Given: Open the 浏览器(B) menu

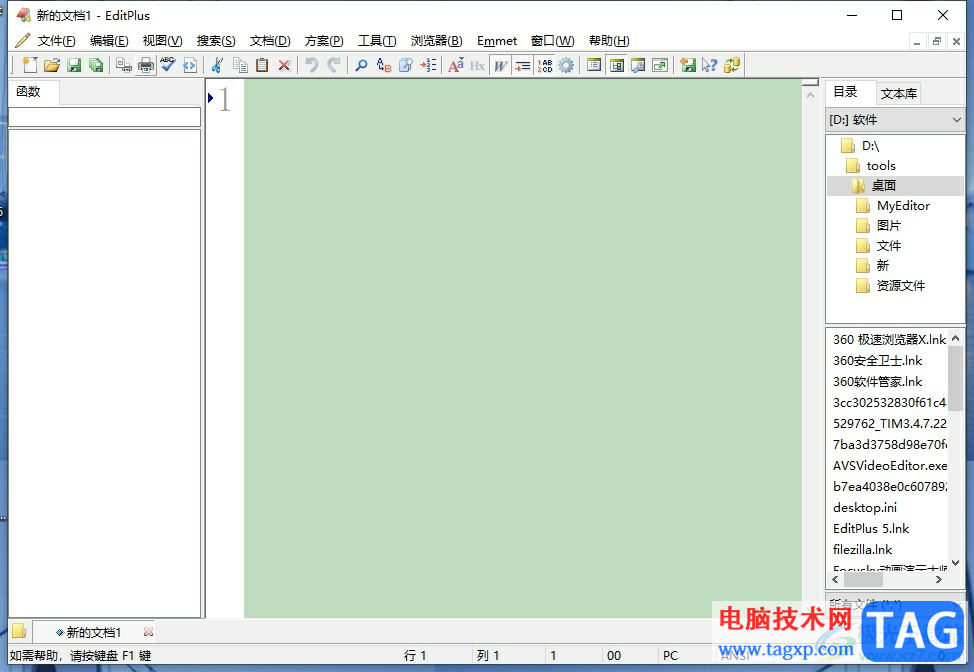Looking at the screenshot, I should coord(437,40).
